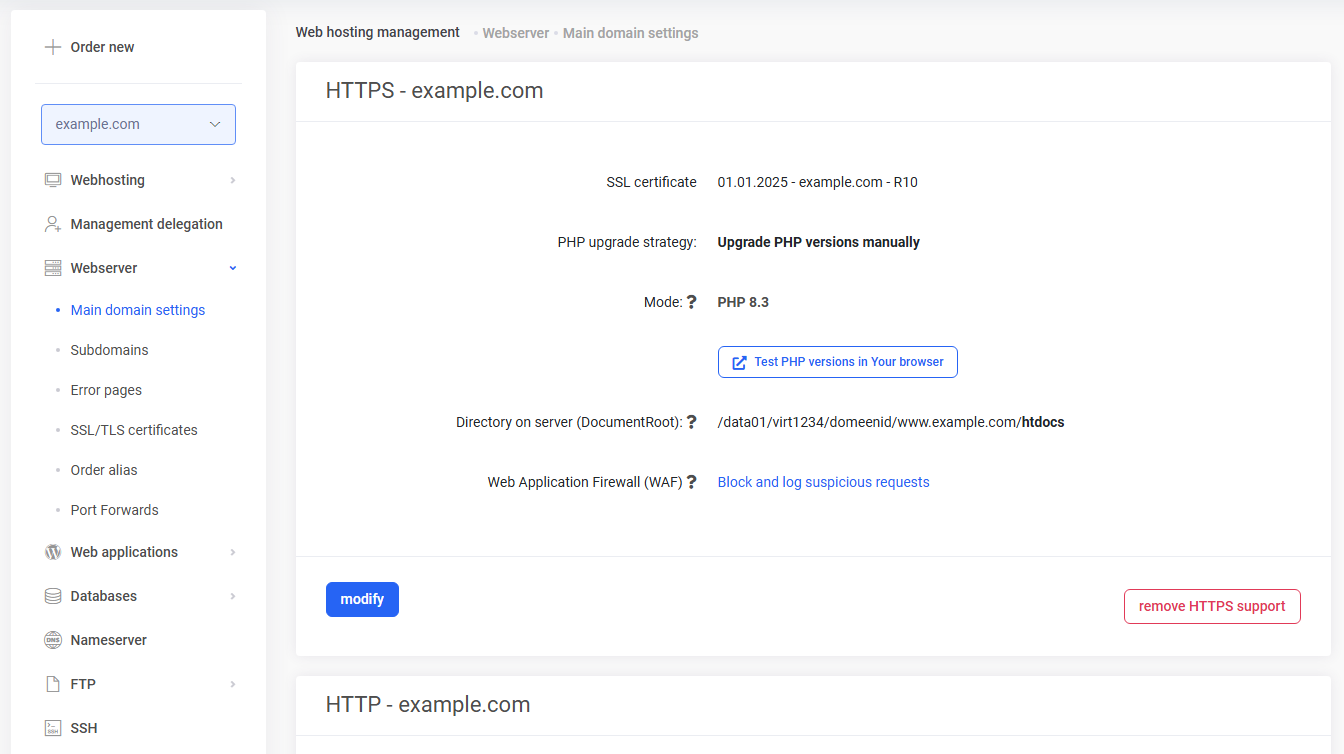Click the SSH terminal icon
This screenshot has width=1344, height=754.
click(53, 728)
